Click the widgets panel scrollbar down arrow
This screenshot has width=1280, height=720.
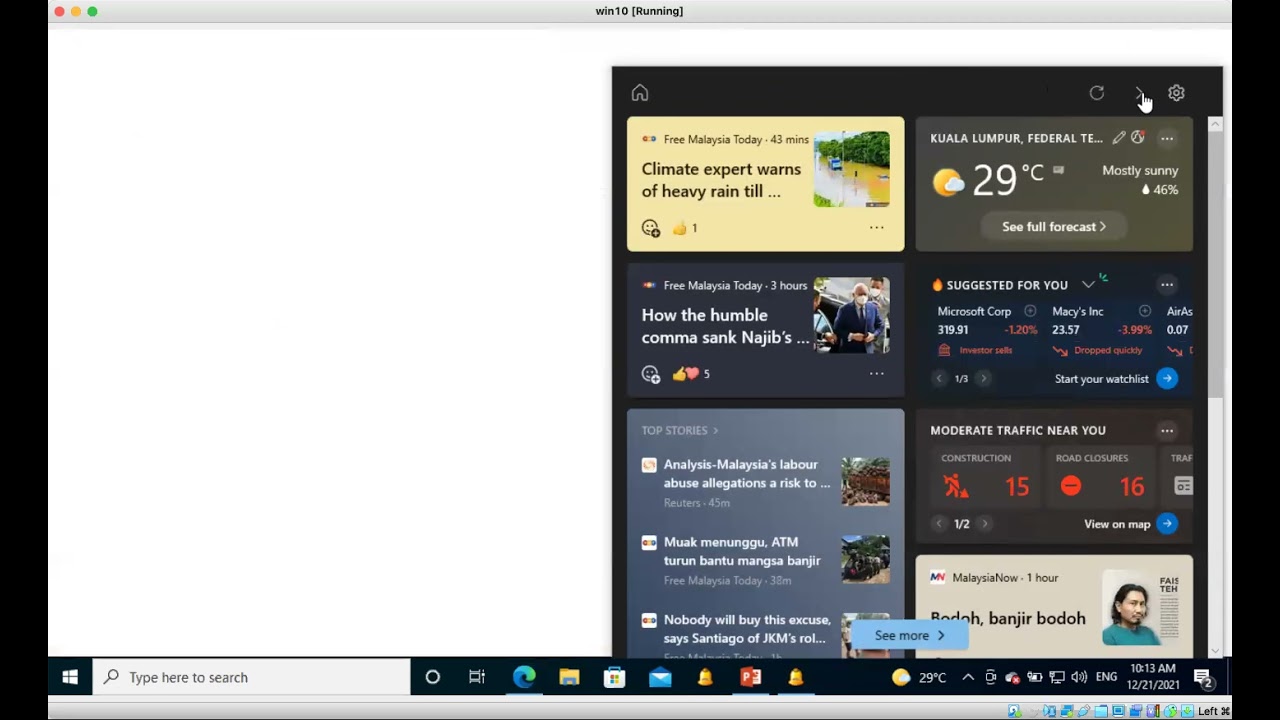pos(1215,650)
